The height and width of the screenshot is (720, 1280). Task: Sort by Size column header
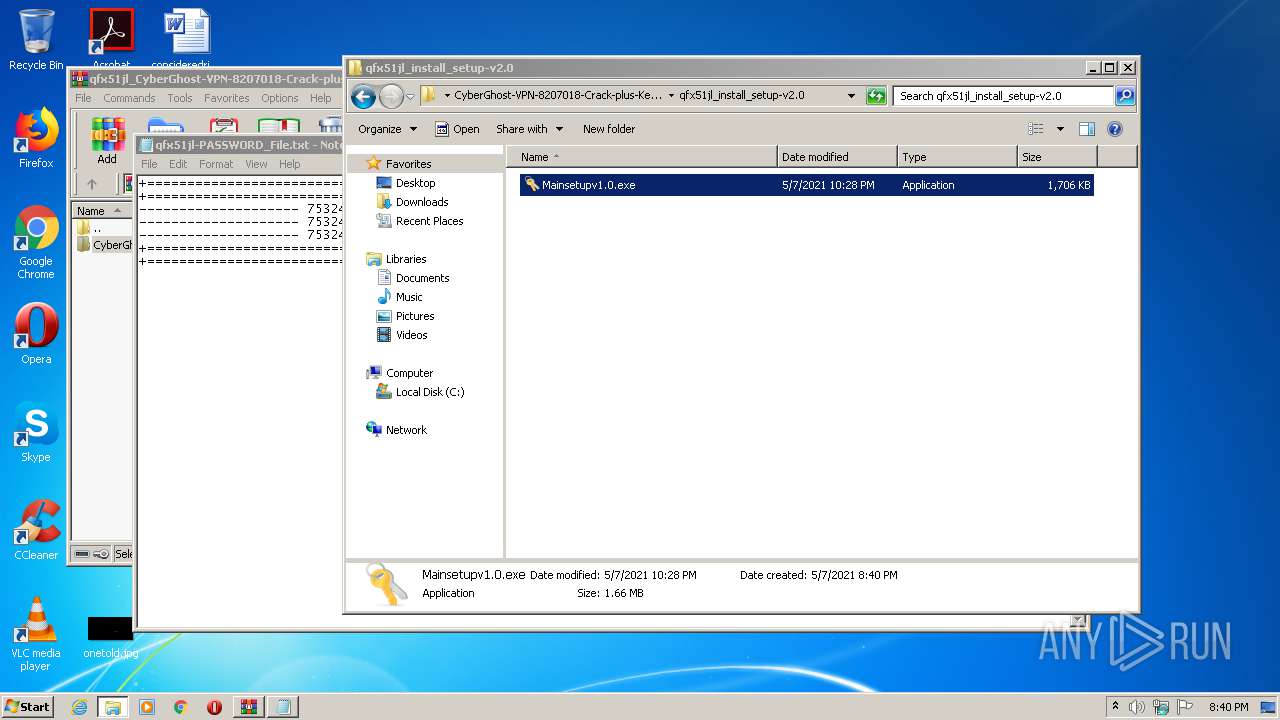pyautogui.click(x=1057, y=157)
